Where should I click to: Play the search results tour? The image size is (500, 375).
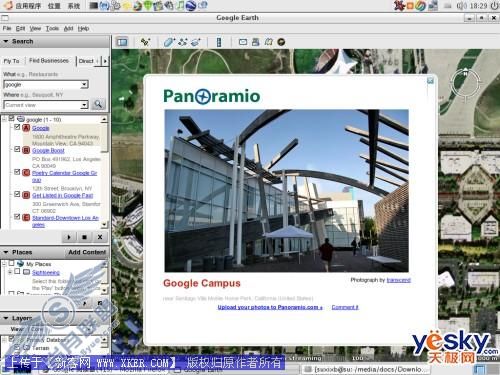pyautogui.click(x=69, y=237)
